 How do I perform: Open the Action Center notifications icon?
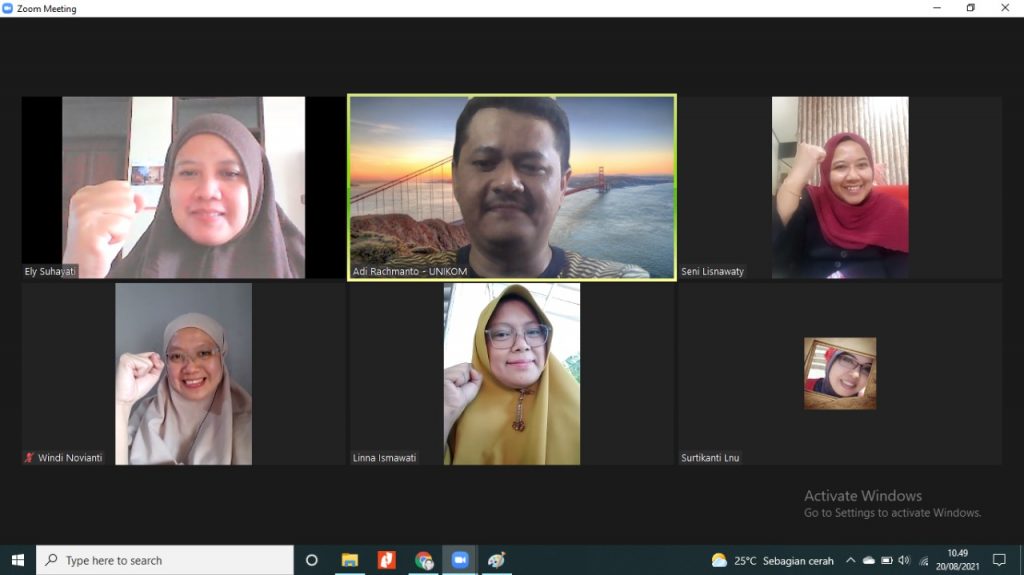pos(999,560)
